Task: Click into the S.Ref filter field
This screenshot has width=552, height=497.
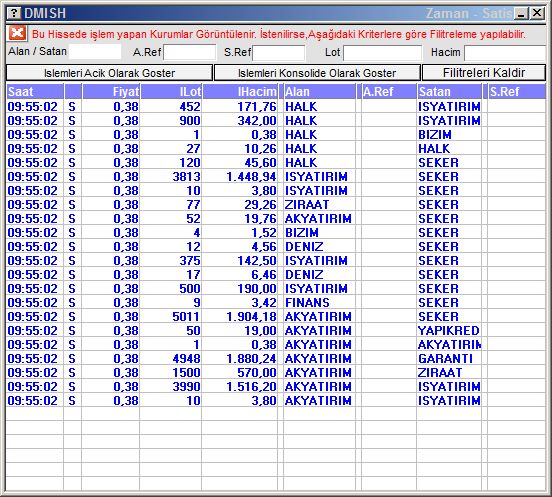Action: 278,52
